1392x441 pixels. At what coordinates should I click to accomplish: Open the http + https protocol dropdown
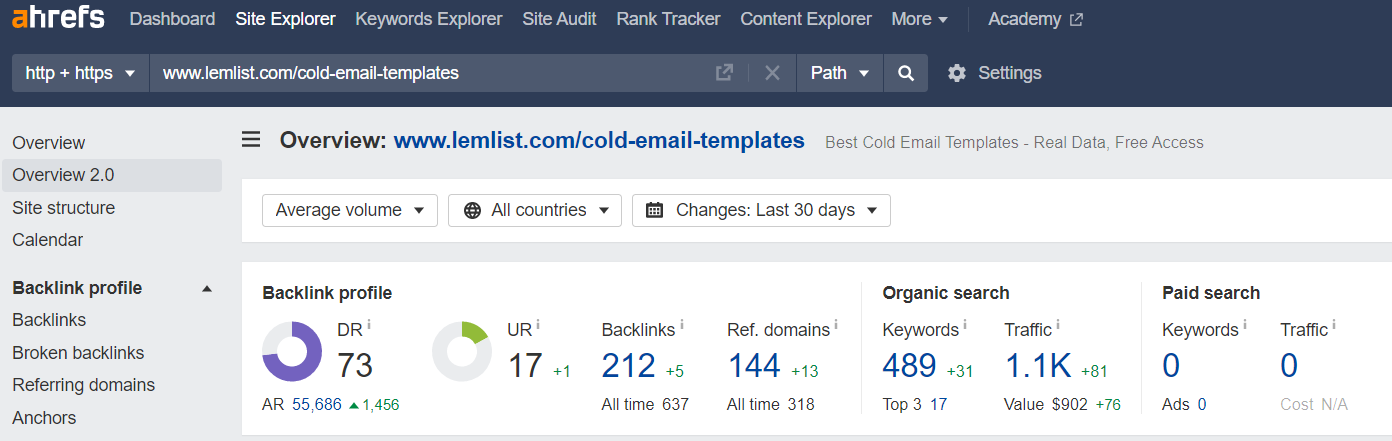[x=81, y=73]
